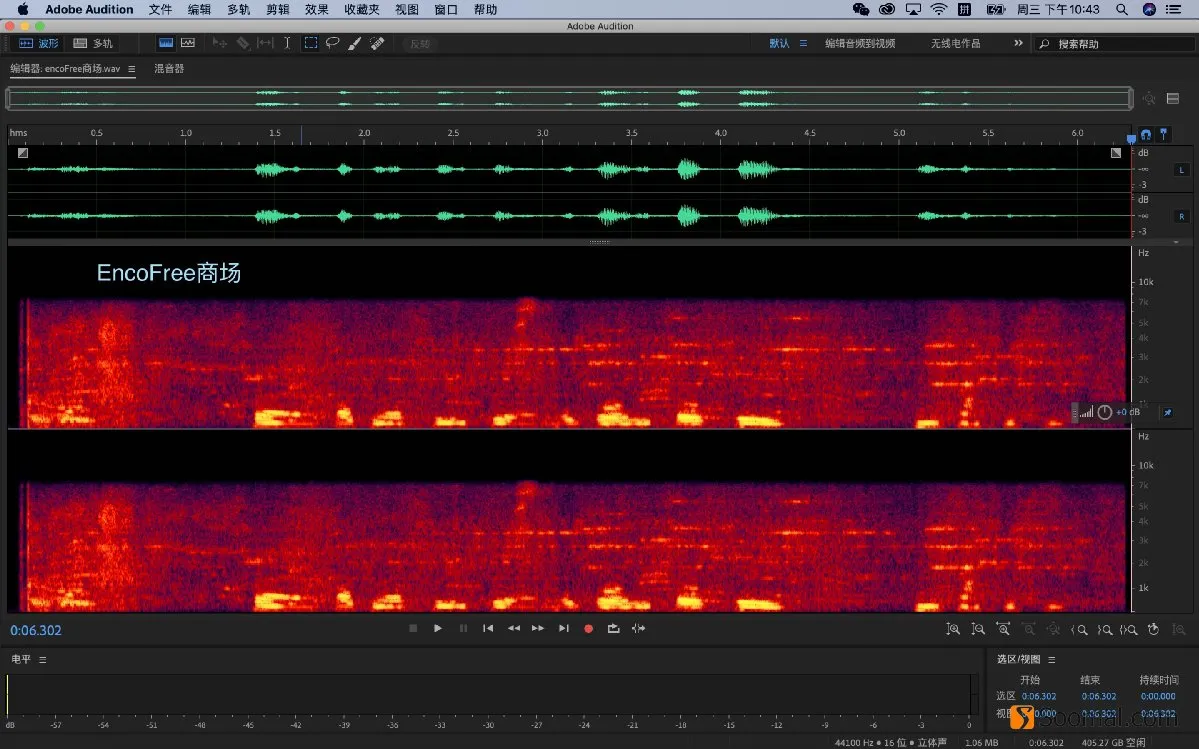
Task: Select the Time Selection tool
Action: [x=287, y=43]
